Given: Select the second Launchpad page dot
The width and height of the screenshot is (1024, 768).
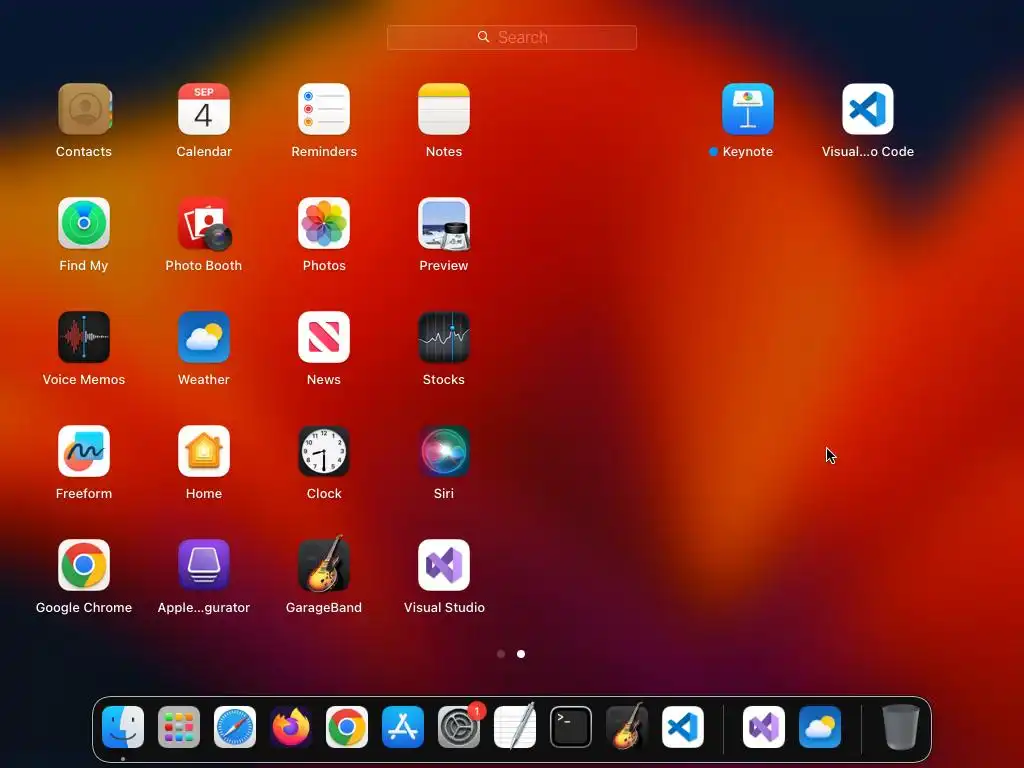Looking at the screenshot, I should pos(521,654).
